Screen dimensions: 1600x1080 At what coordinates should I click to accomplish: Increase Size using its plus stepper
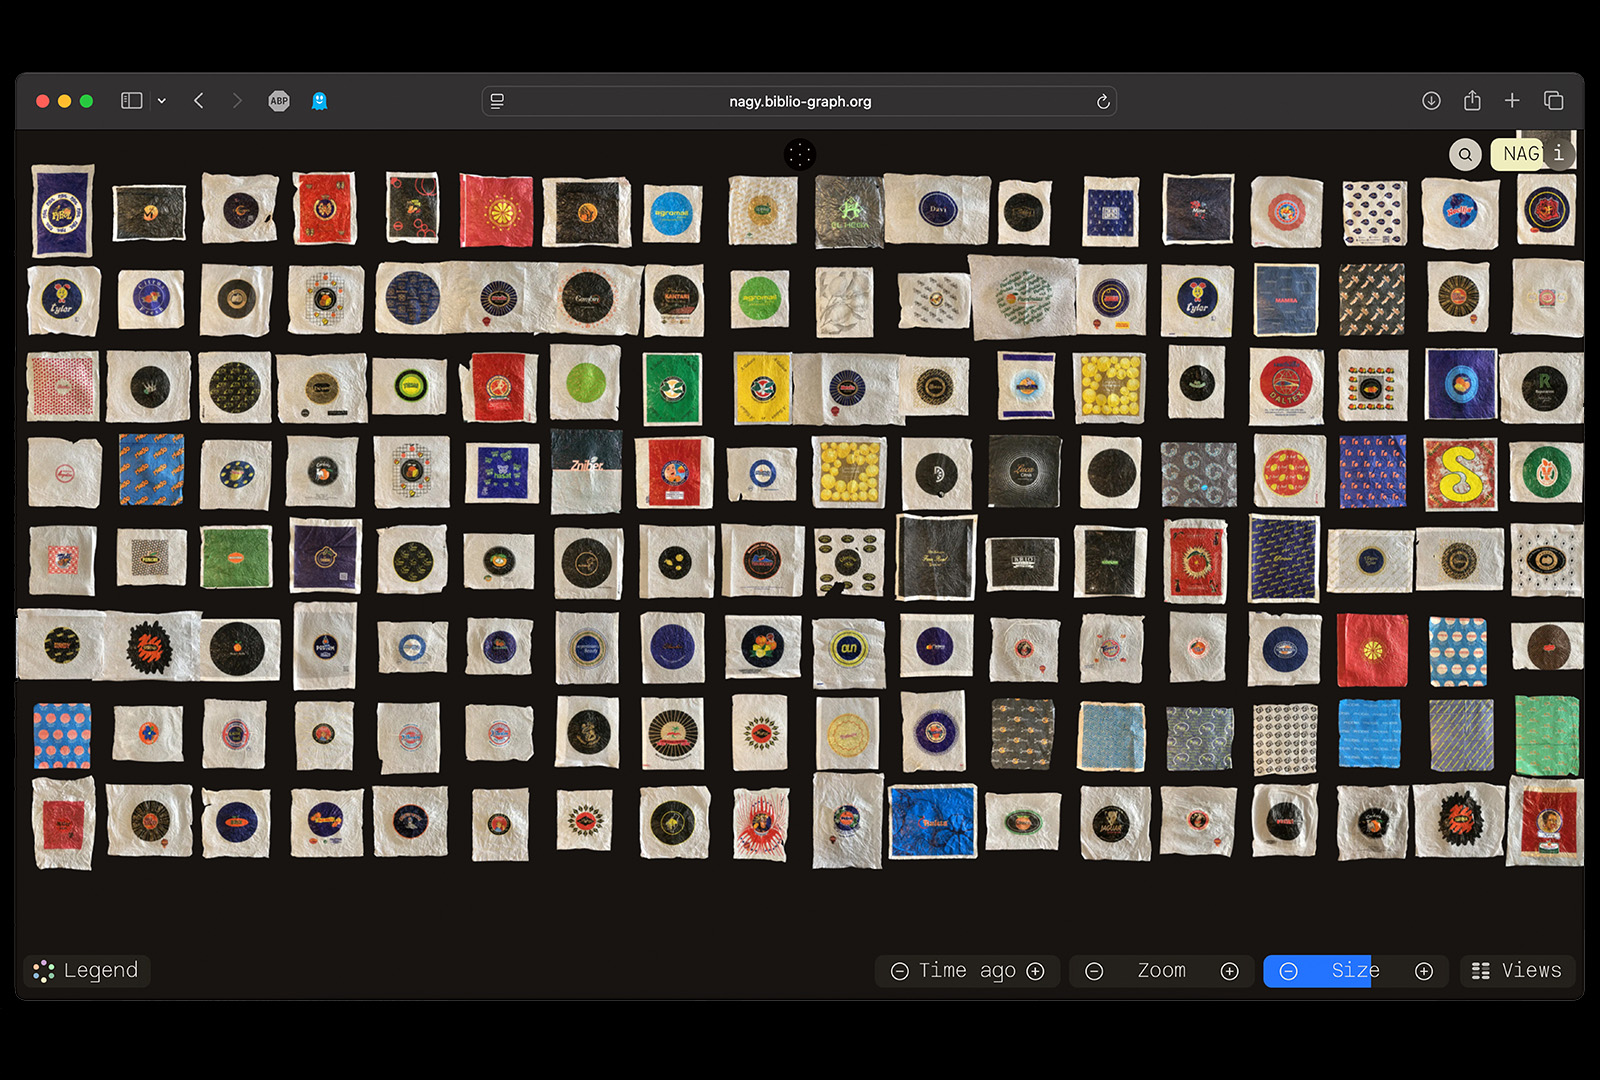pos(1423,970)
